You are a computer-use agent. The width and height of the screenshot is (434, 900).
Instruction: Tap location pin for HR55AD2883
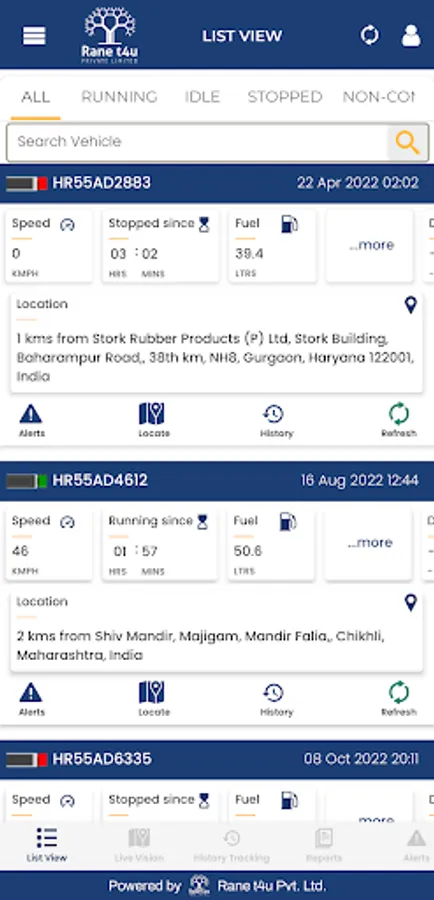410,305
